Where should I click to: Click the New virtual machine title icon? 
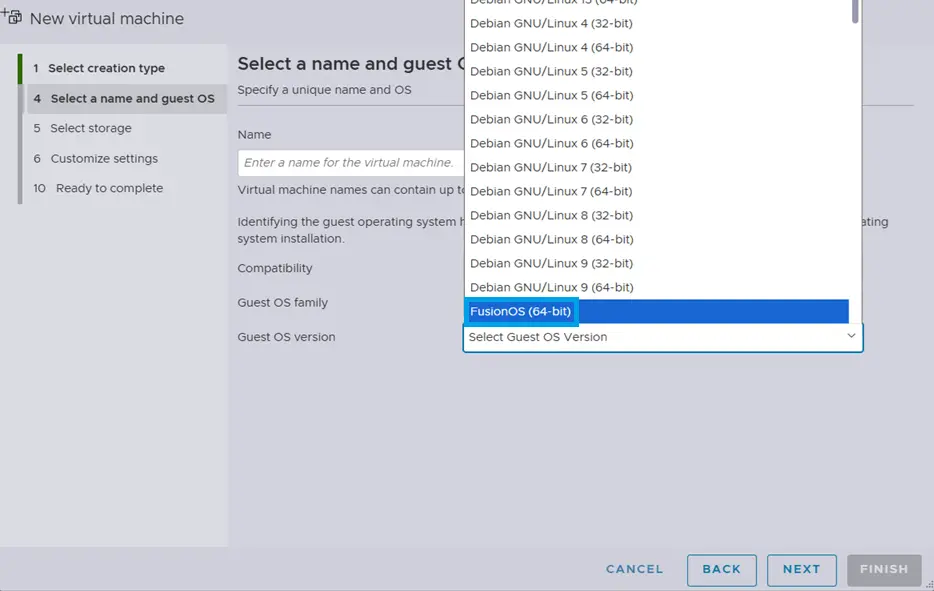11,16
